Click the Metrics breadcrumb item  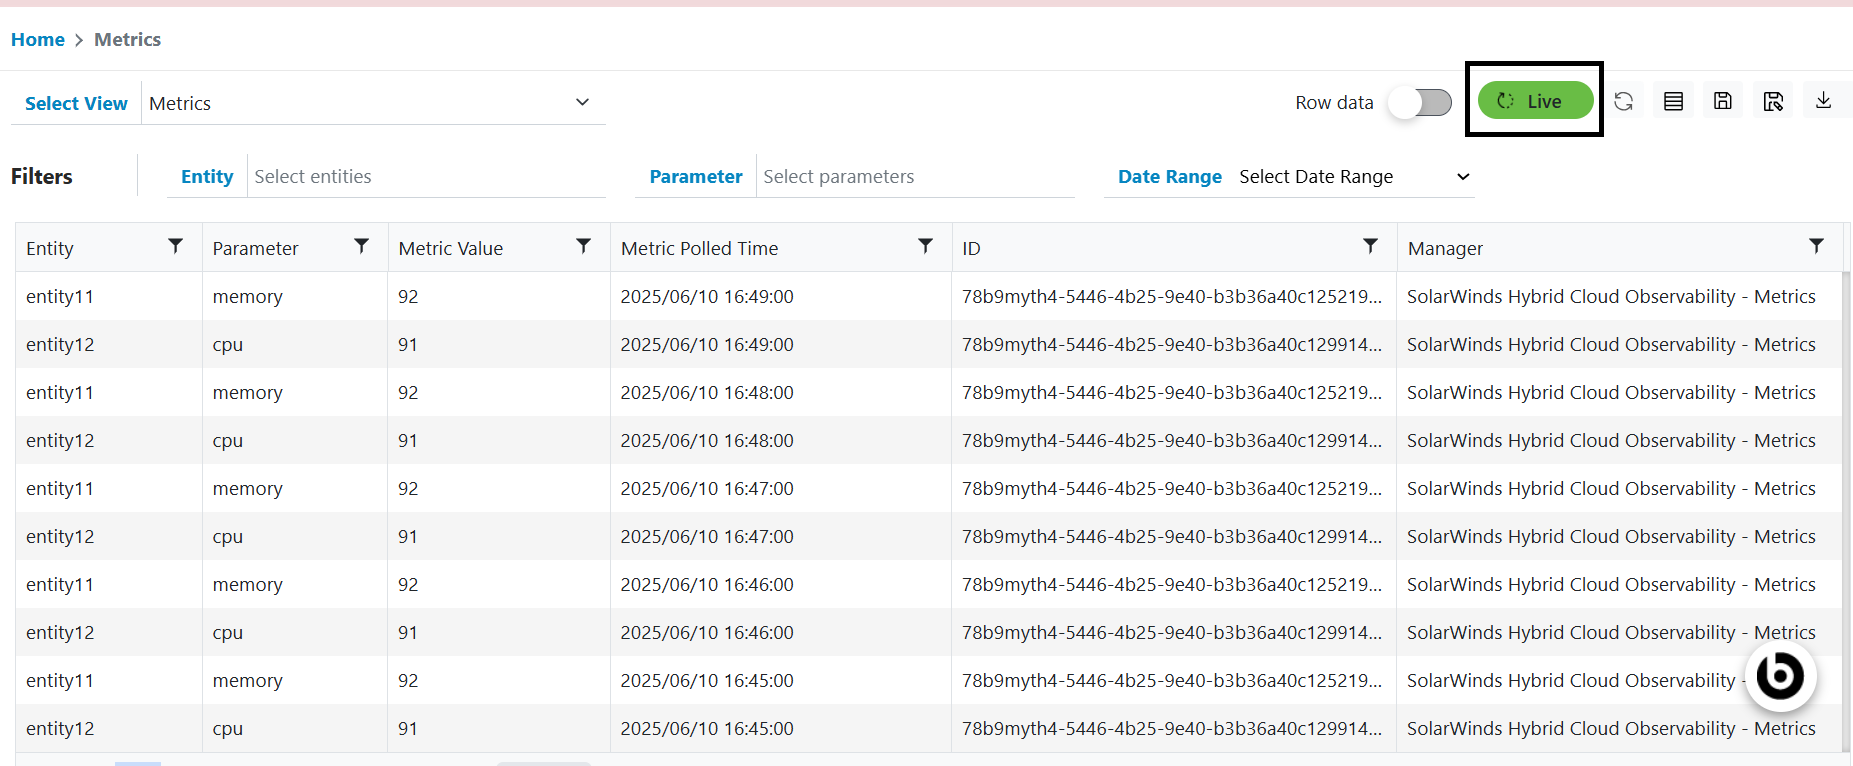[x=127, y=40]
